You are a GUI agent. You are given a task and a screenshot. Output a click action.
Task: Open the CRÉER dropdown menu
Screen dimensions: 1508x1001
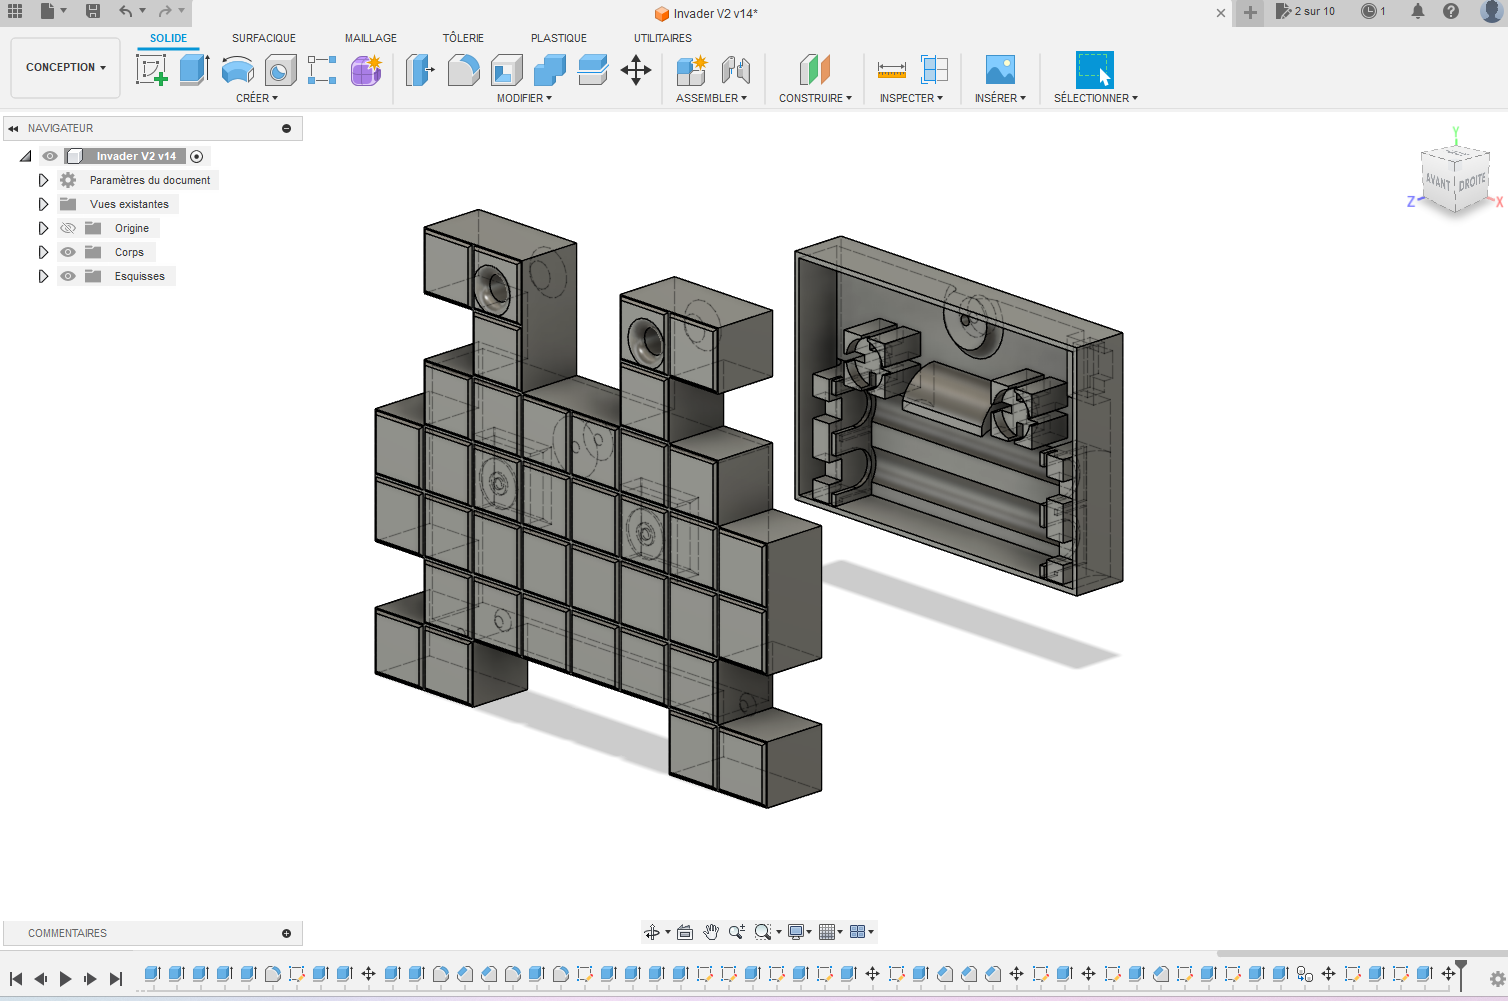click(x=257, y=98)
